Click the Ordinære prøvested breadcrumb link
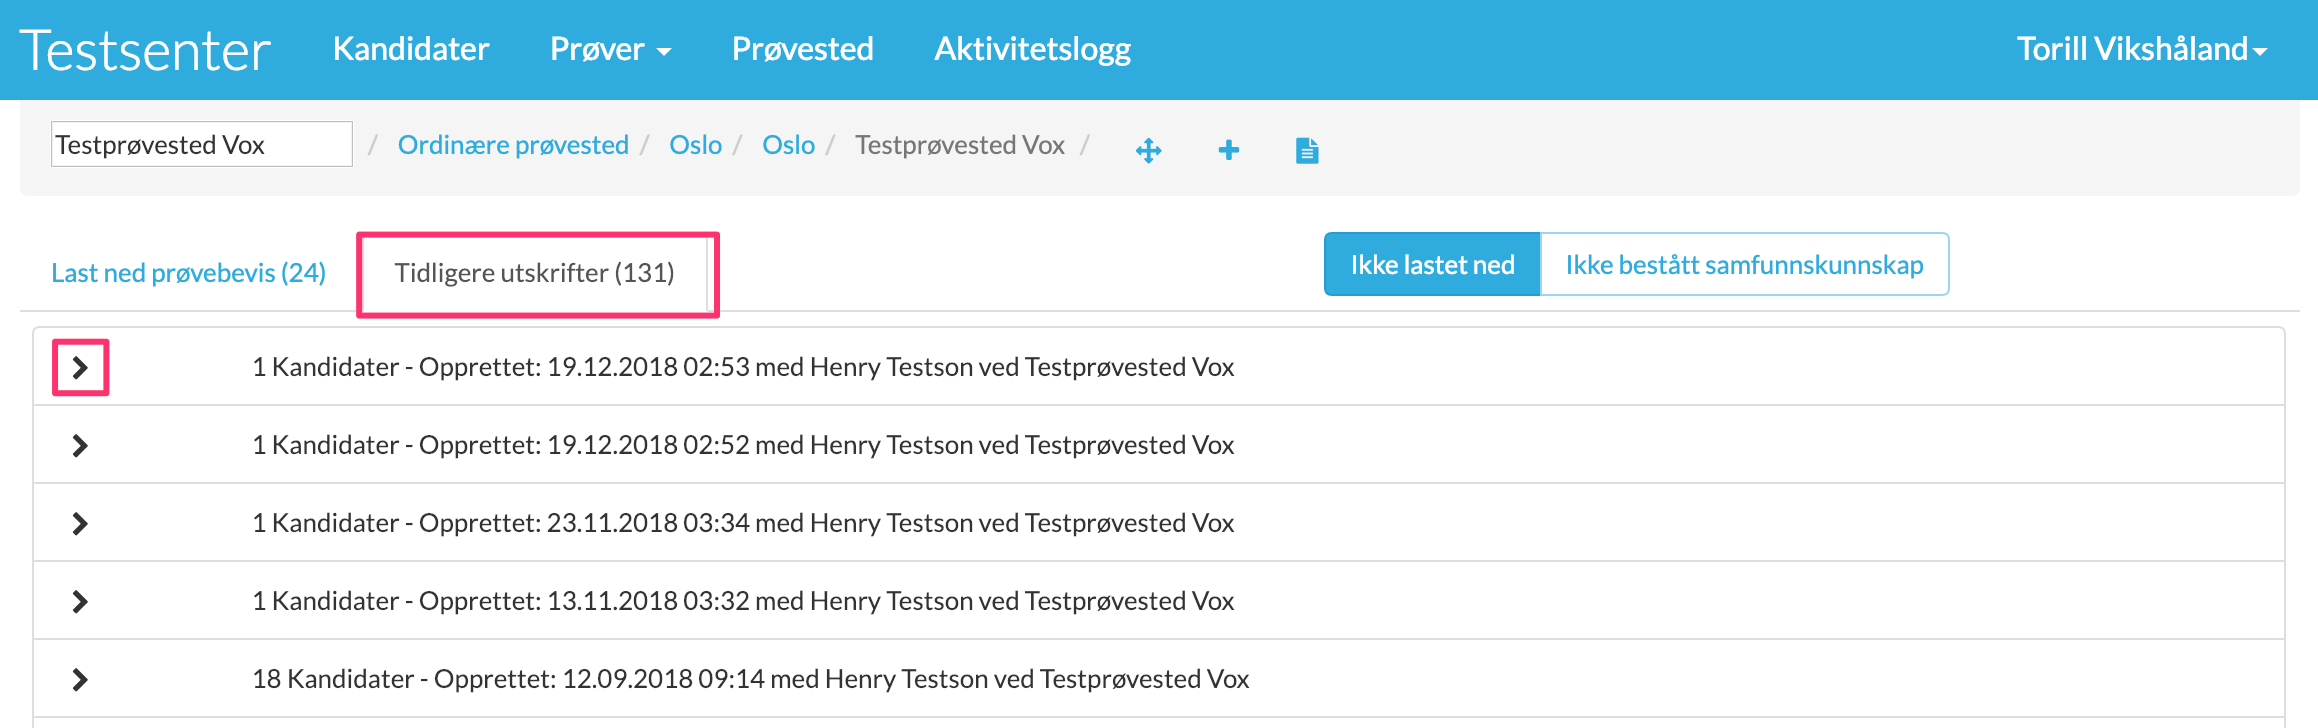 click(512, 145)
